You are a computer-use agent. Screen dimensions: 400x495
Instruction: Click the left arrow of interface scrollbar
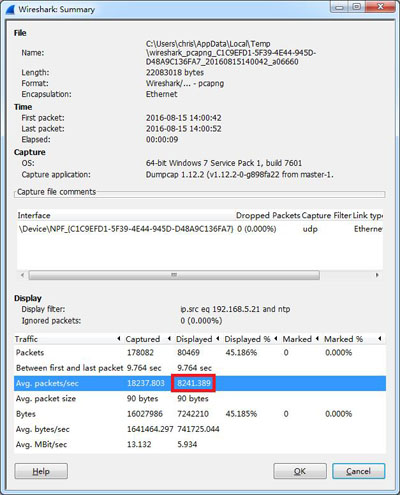click(x=22, y=275)
